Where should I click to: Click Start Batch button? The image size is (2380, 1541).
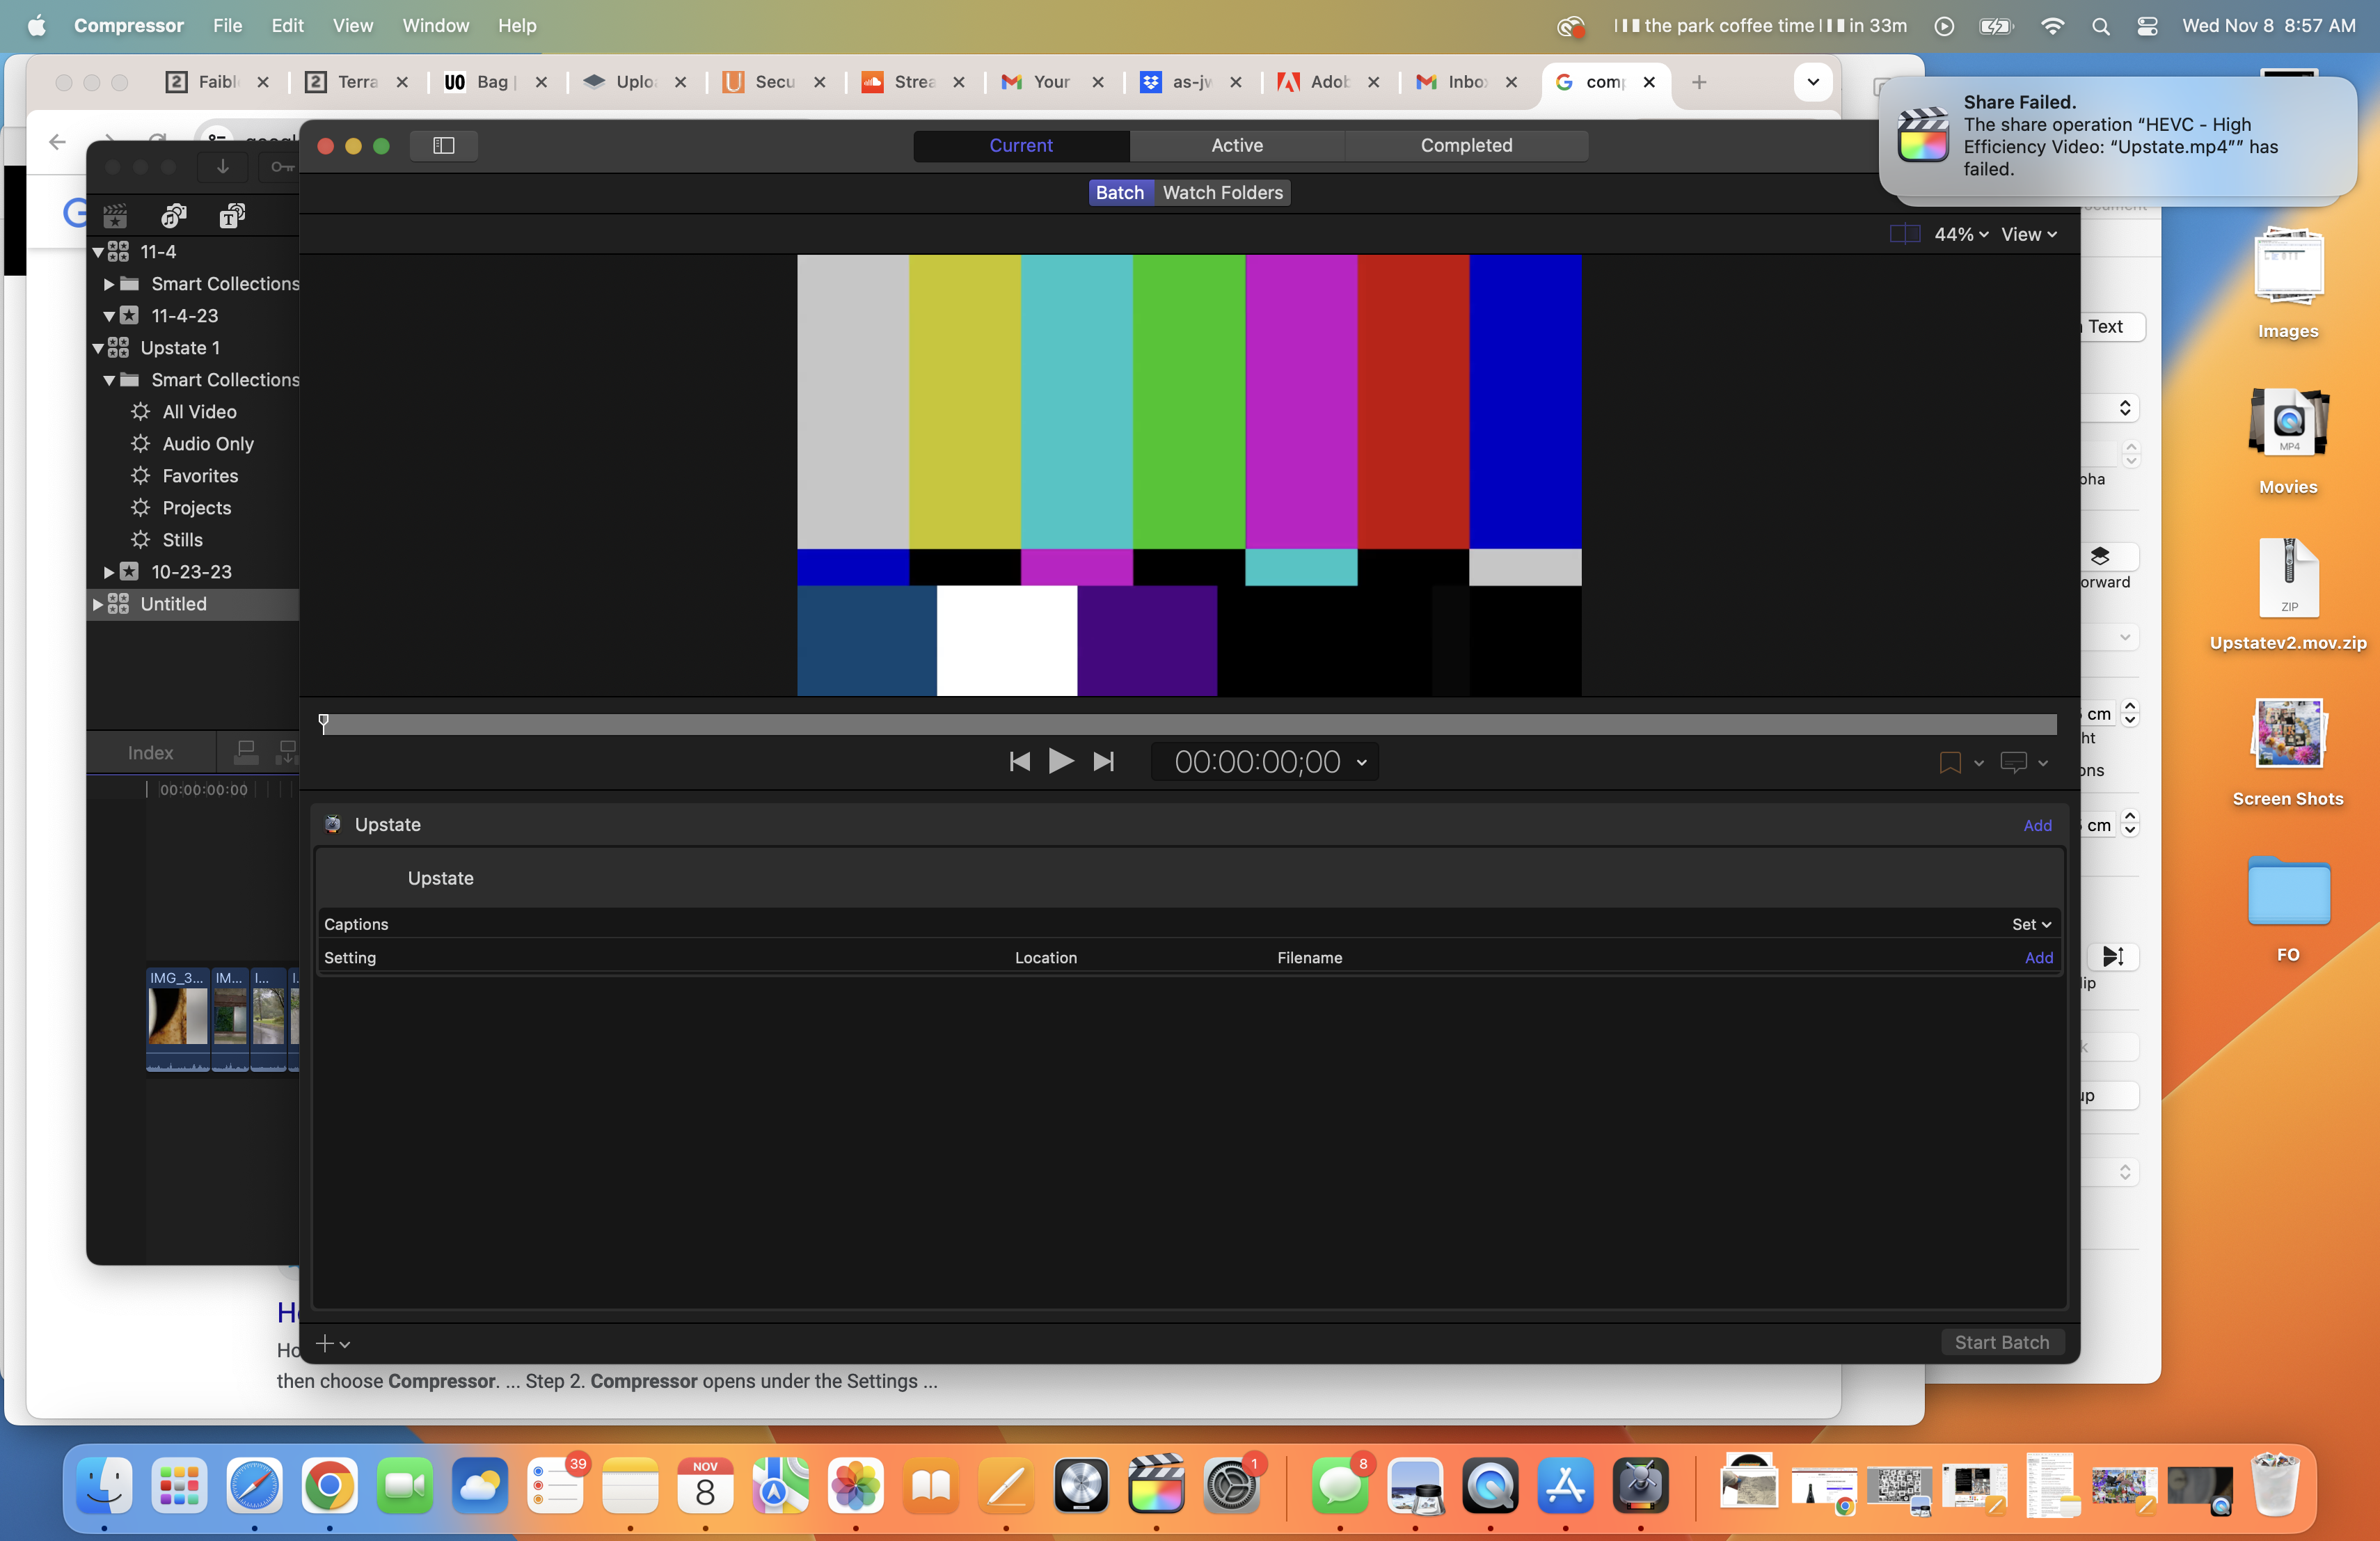pyautogui.click(x=2002, y=1342)
